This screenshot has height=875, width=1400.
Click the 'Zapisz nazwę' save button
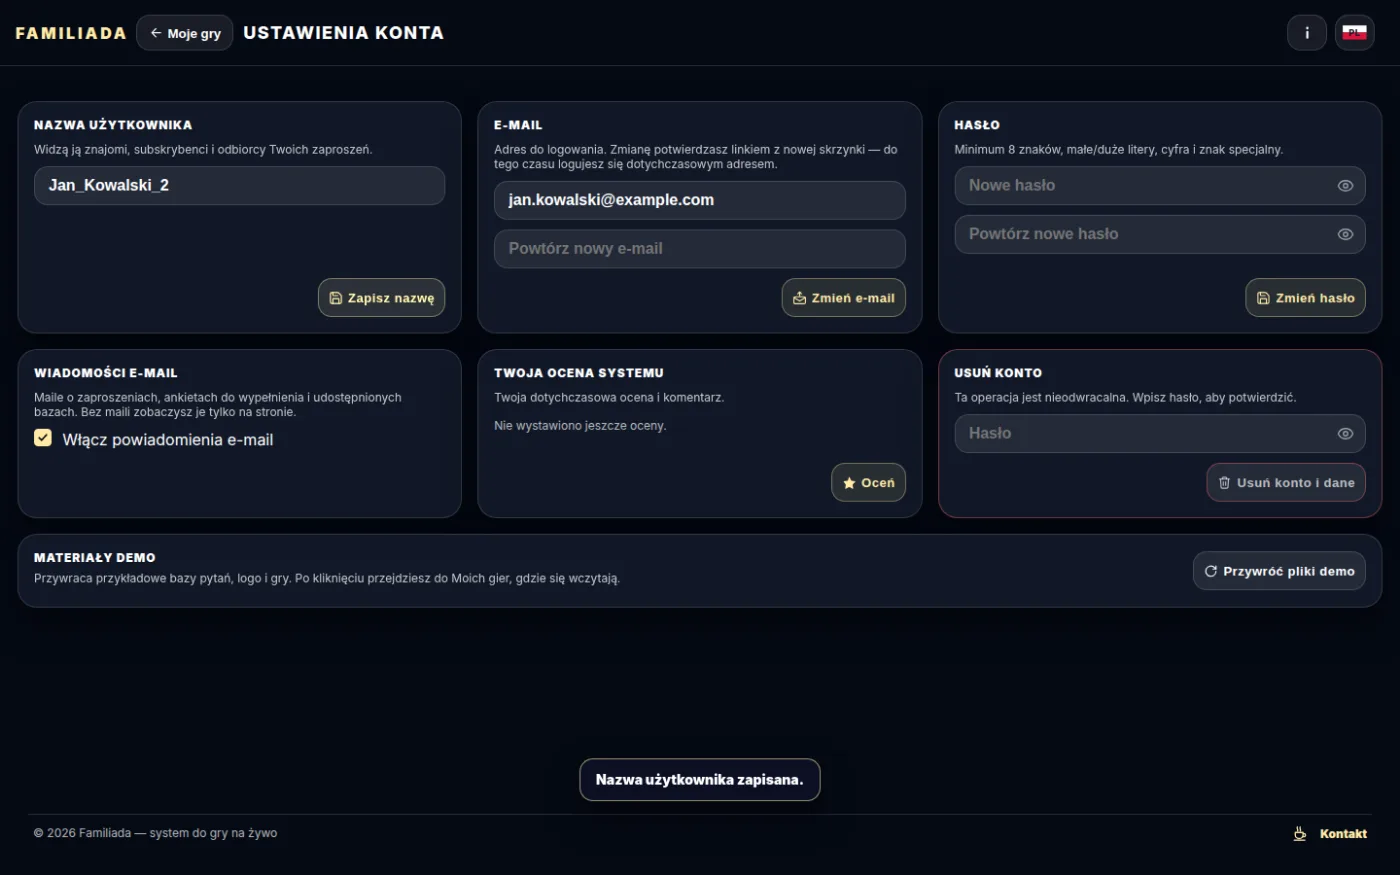[x=381, y=298]
